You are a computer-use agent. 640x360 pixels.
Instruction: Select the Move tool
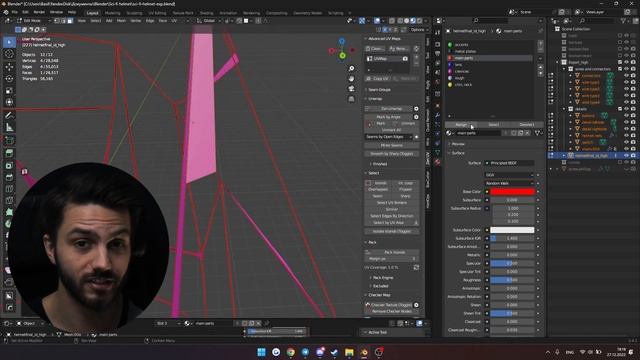coord(9,67)
